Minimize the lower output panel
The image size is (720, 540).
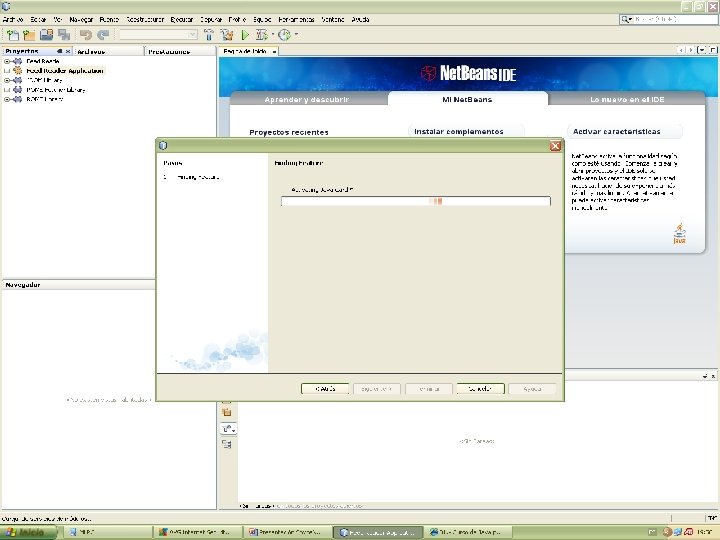[x=705, y=376]
